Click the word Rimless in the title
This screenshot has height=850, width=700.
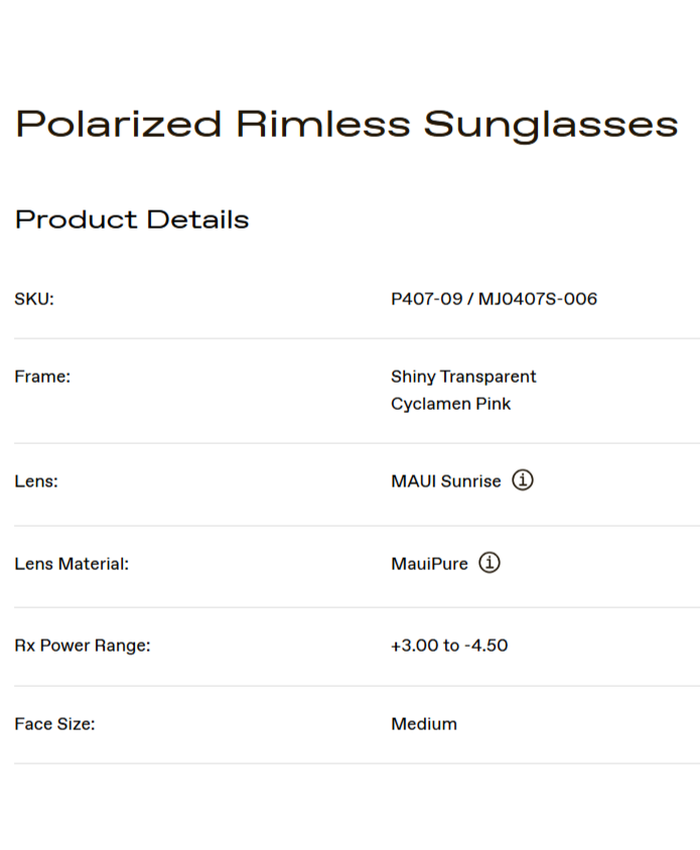coord(323,125)
